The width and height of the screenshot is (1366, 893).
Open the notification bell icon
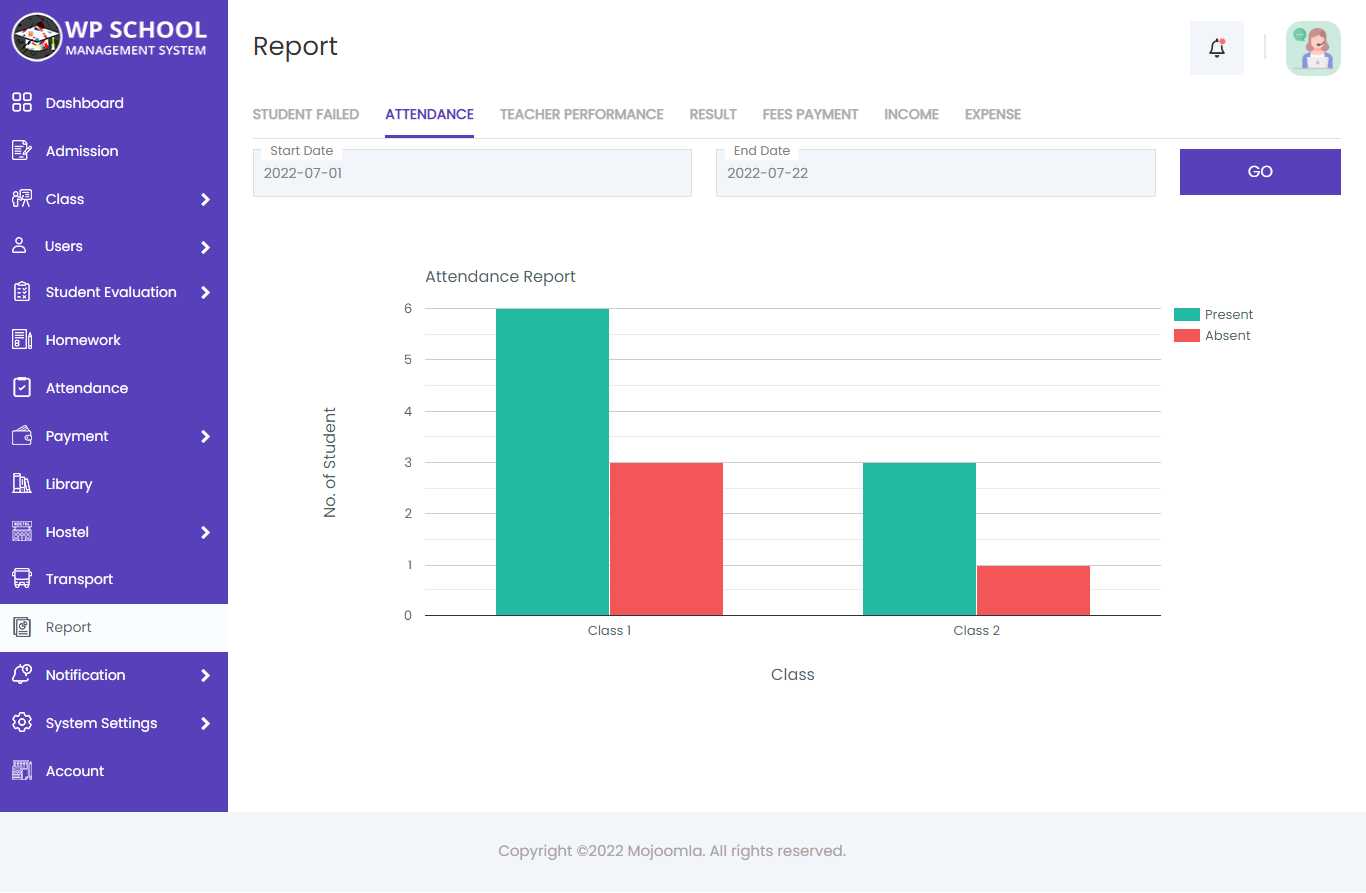tap(1217, 47)
